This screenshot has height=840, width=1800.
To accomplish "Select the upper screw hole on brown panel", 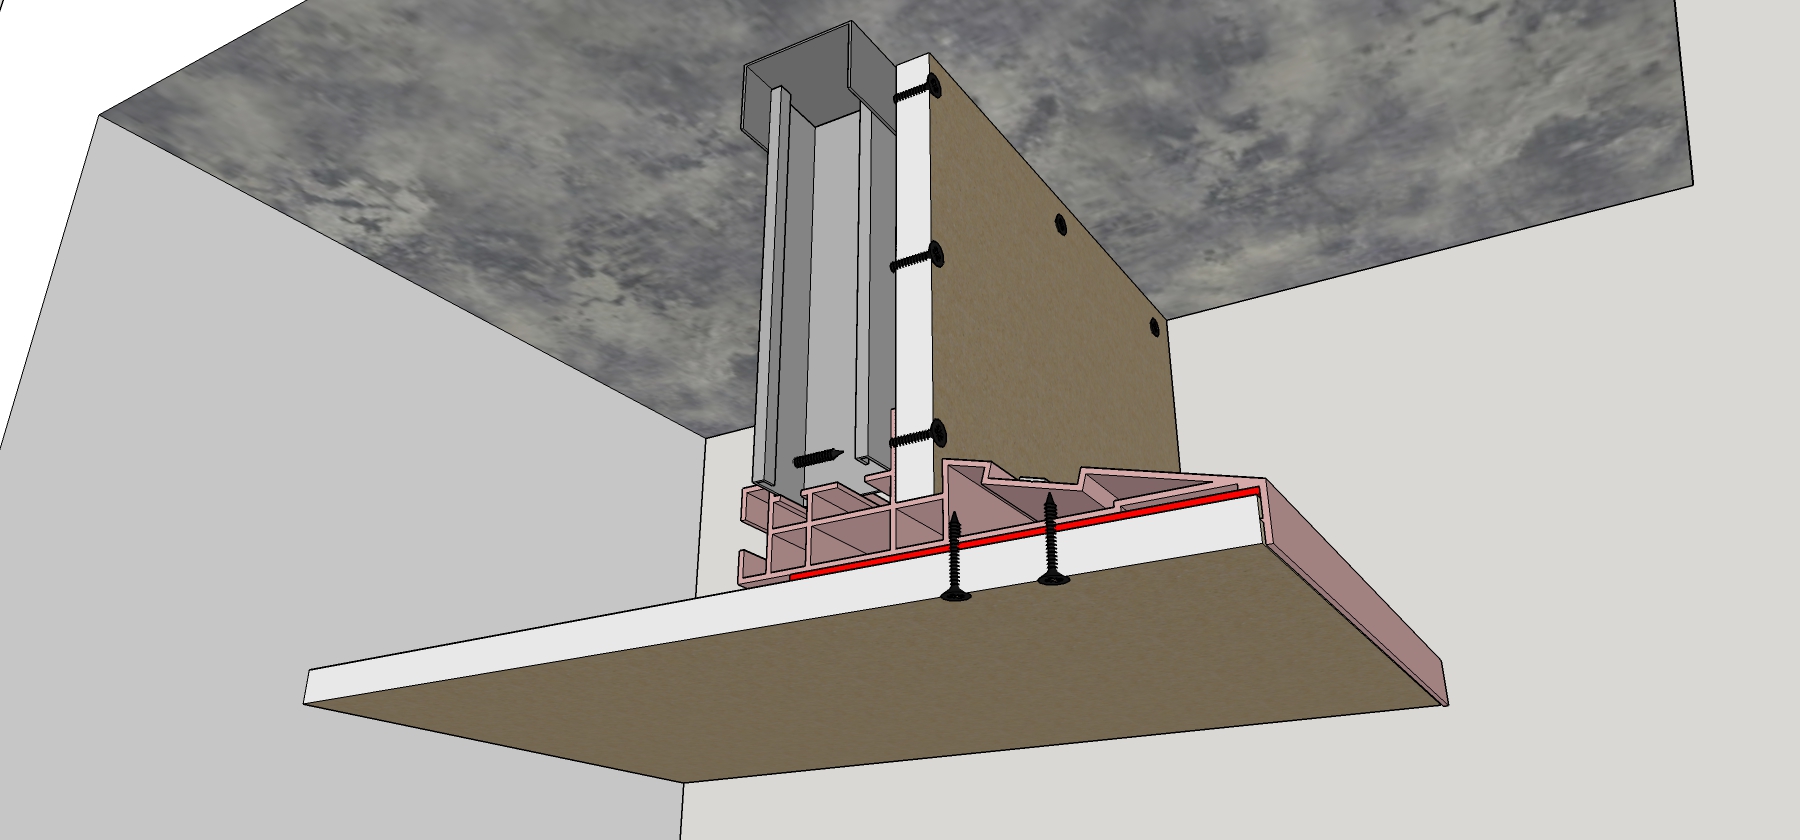I will click(1060, 227).
